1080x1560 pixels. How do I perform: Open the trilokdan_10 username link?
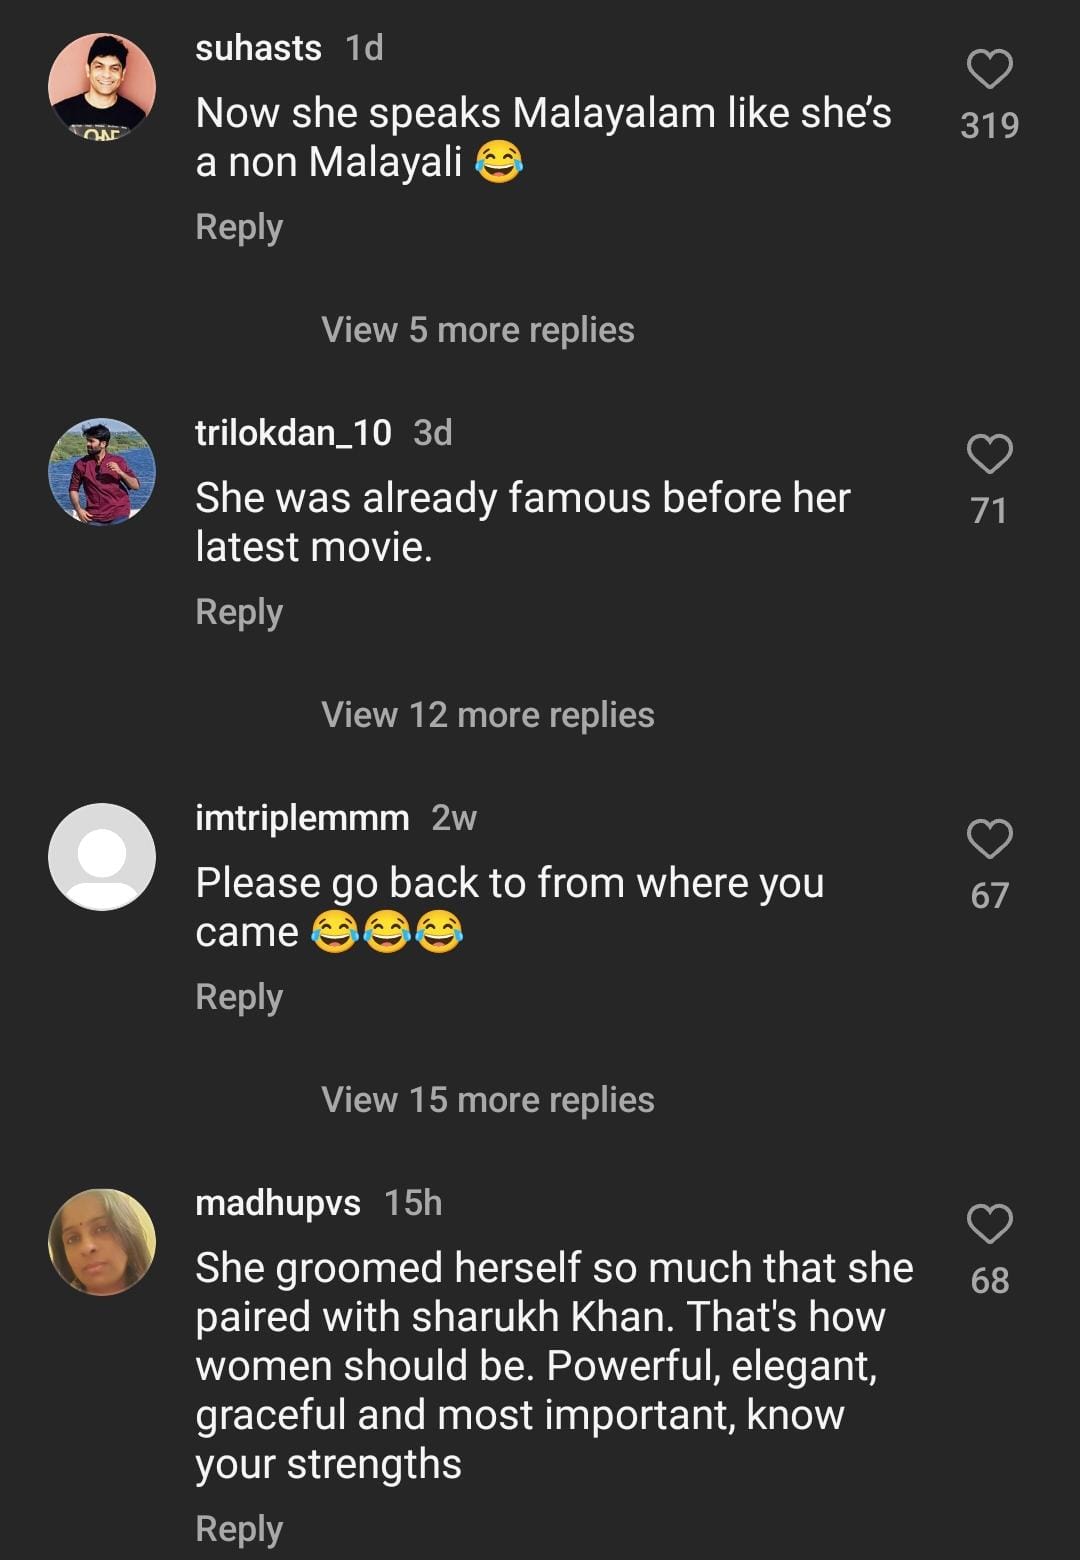click(293, 433)
